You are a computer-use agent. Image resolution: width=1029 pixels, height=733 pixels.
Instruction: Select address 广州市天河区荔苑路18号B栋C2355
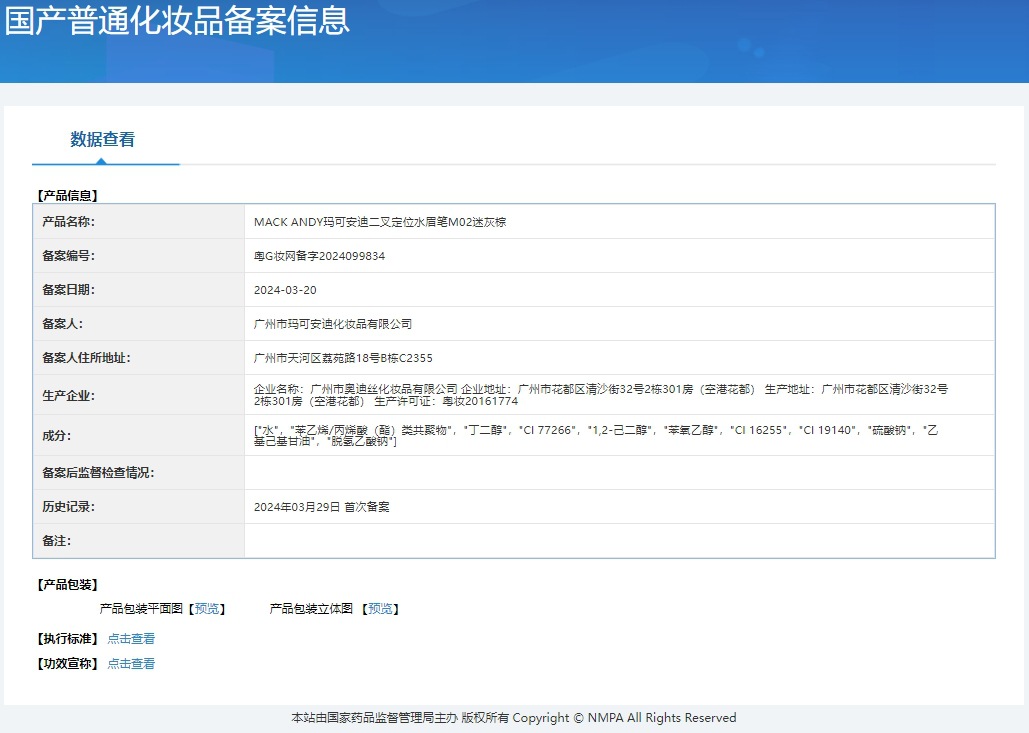pyautogui.click(x=343, y=358)
